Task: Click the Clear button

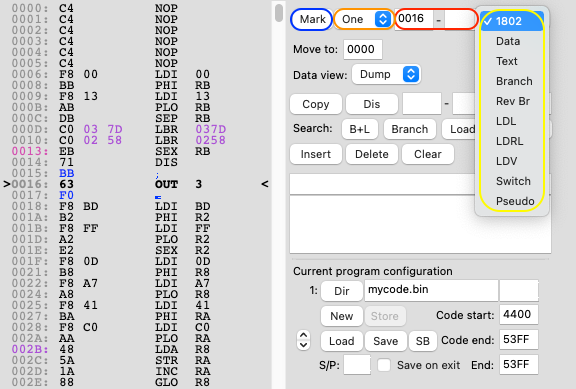Action: coord(428,154)
